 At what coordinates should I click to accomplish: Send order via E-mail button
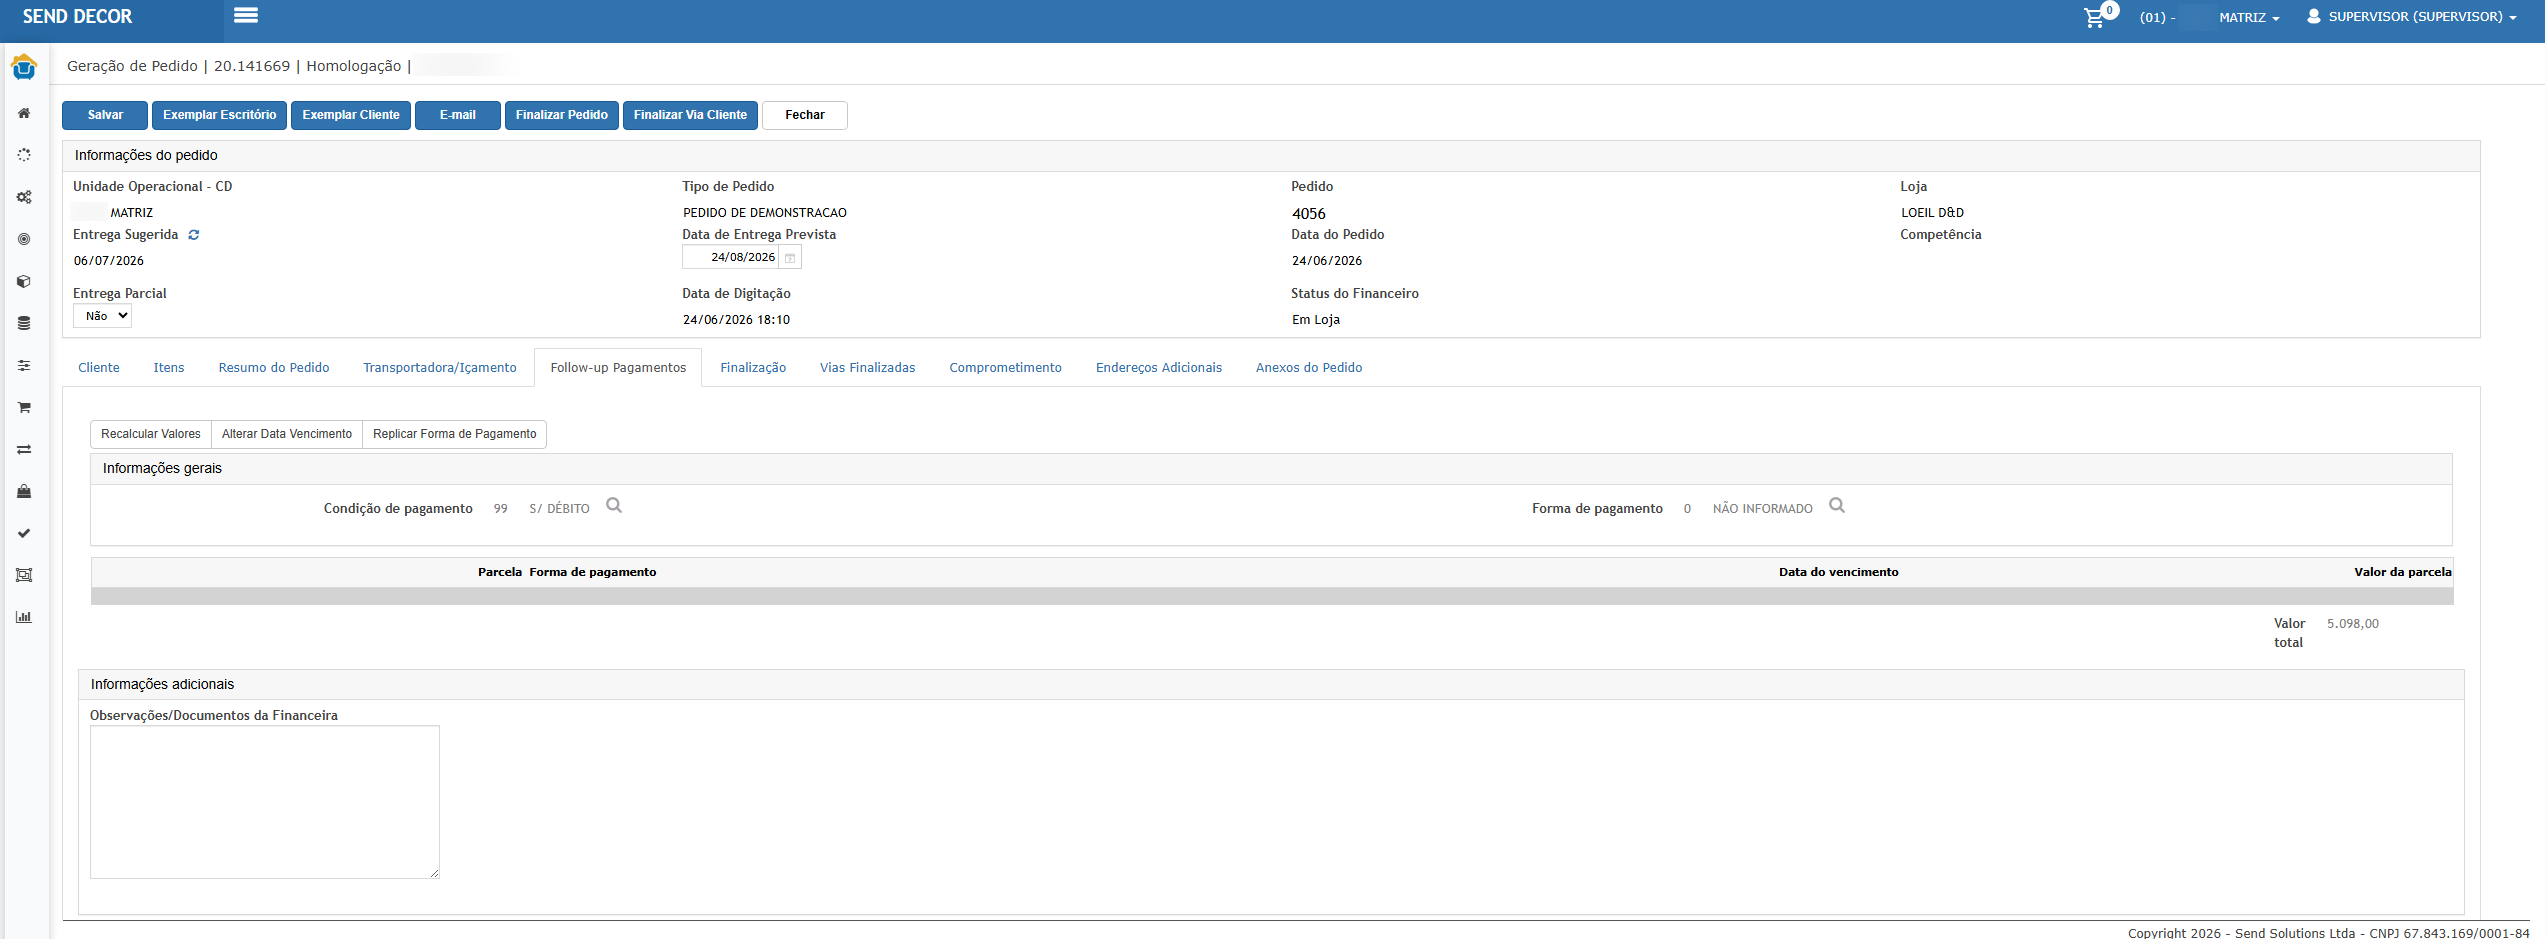tap(458, 115)
